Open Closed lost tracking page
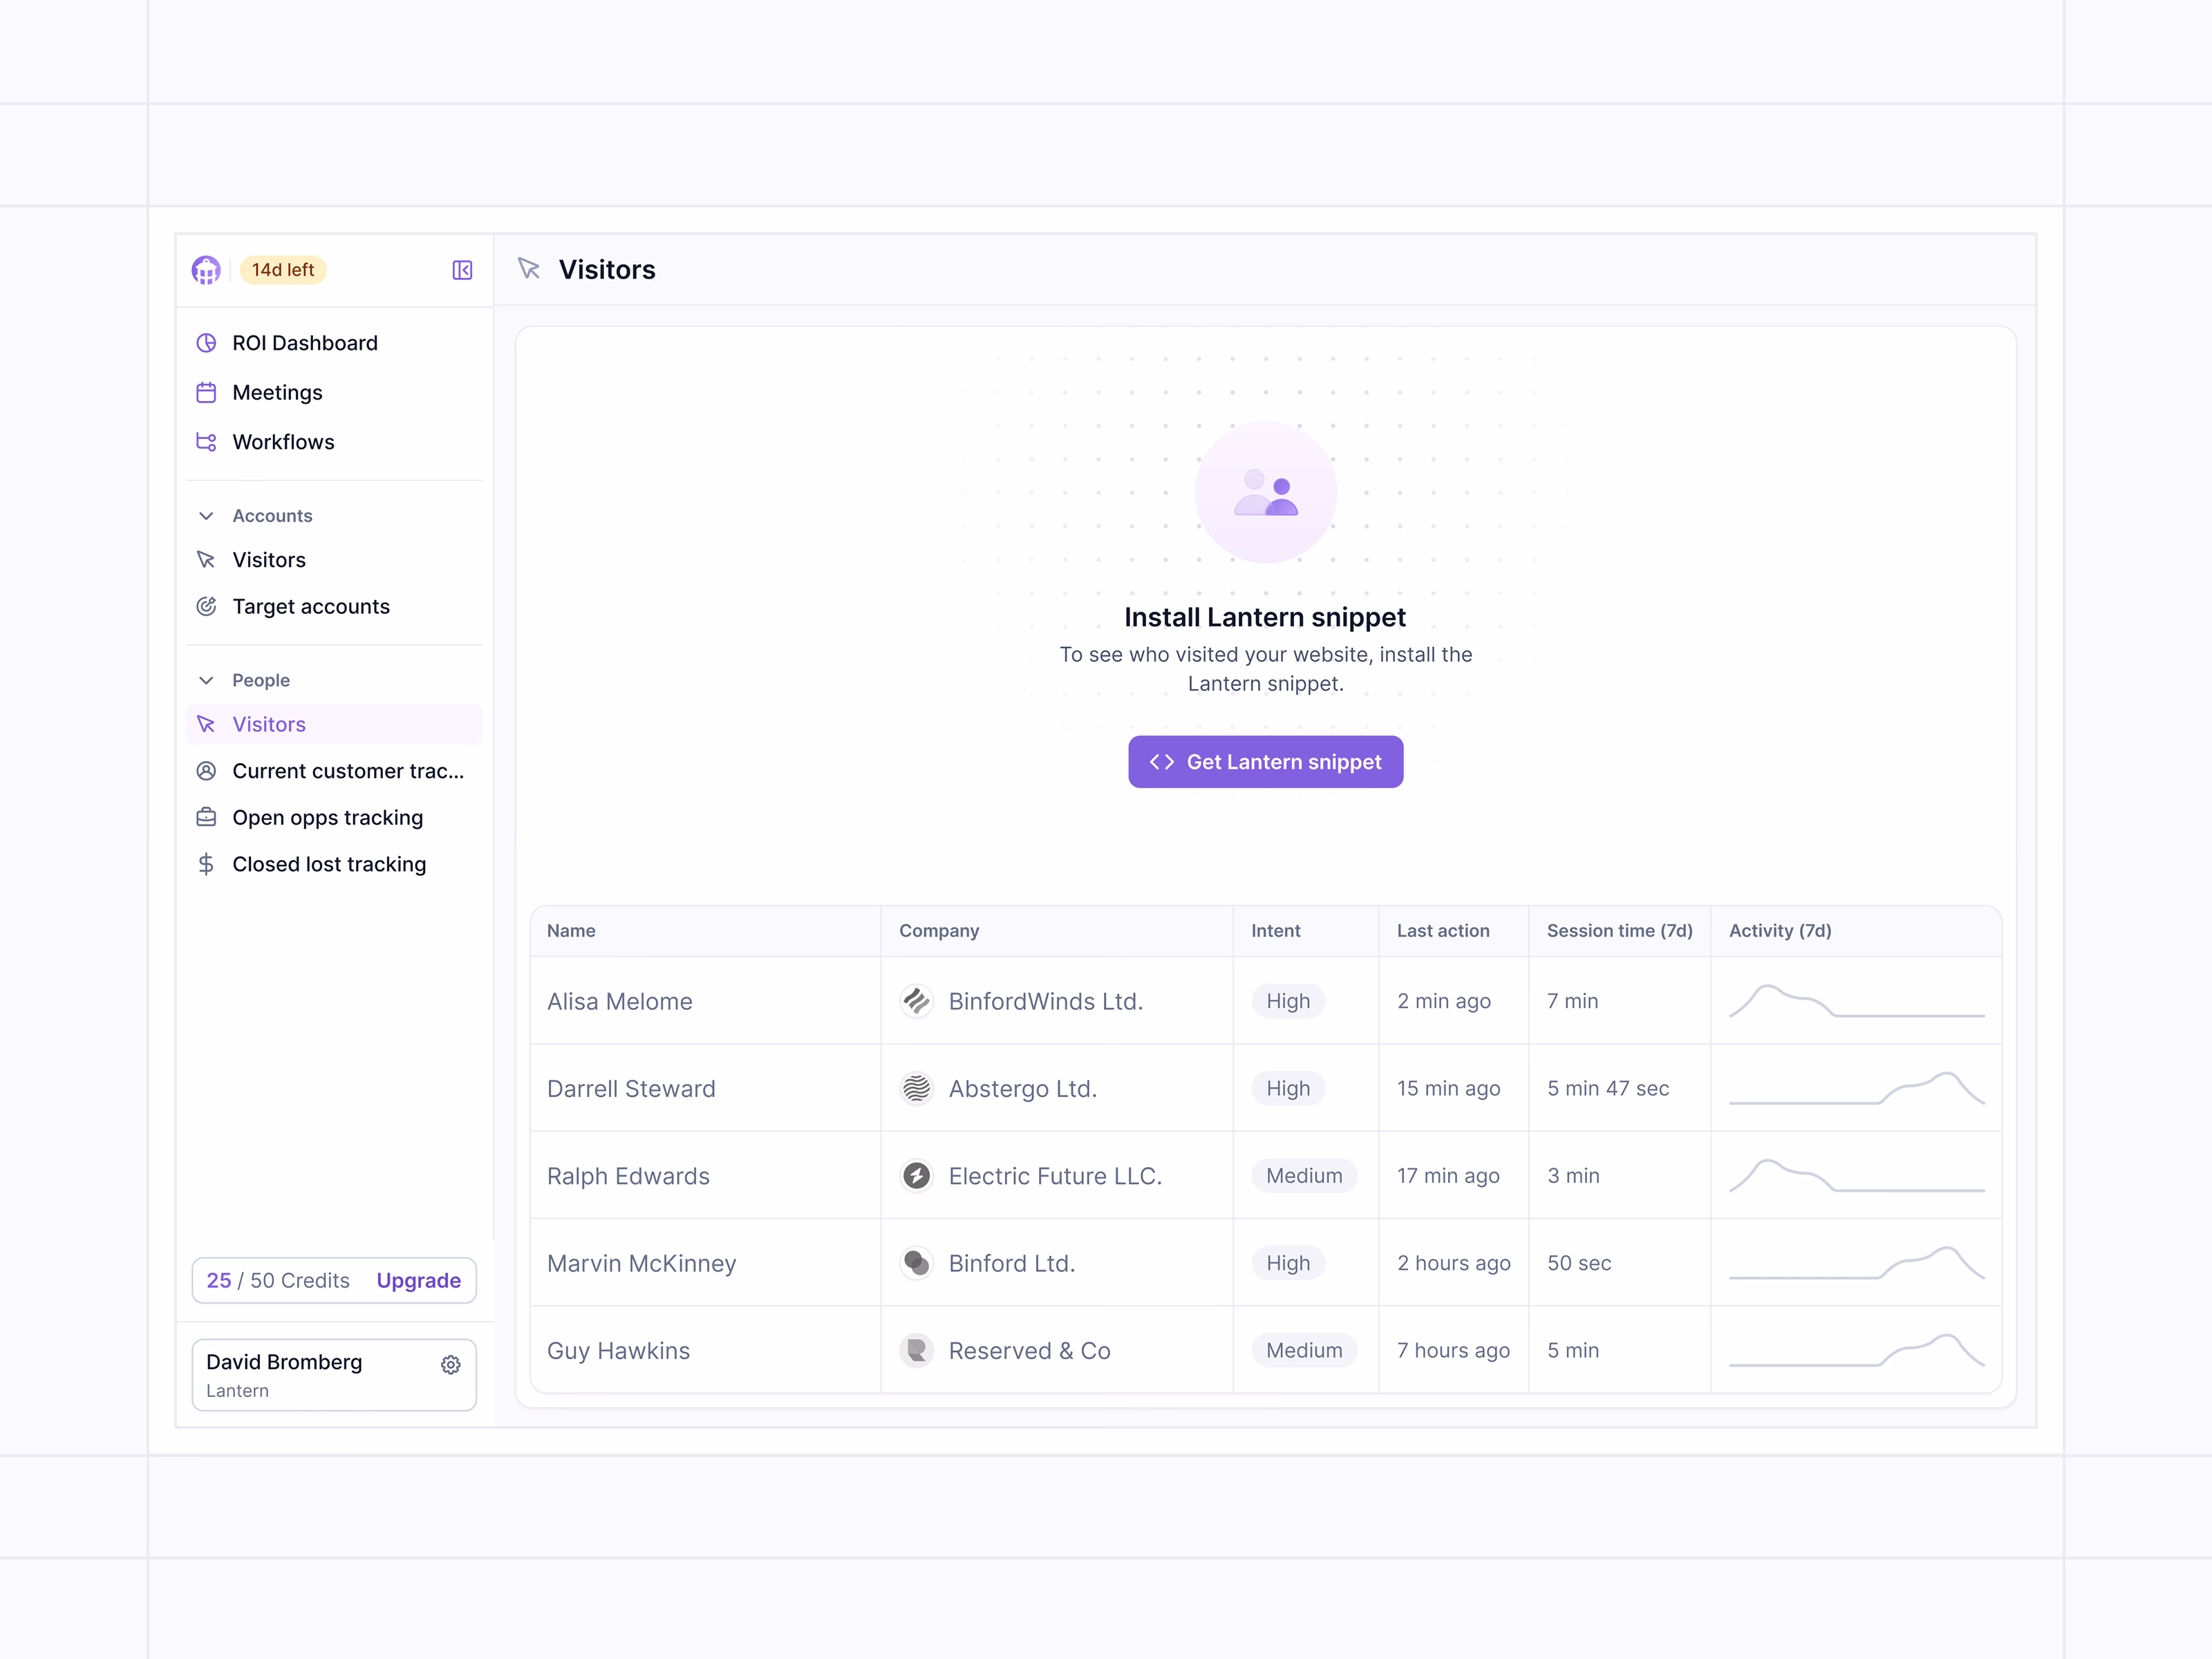The height and width of the screenshot is (1659, 2212). click(334, 864)
